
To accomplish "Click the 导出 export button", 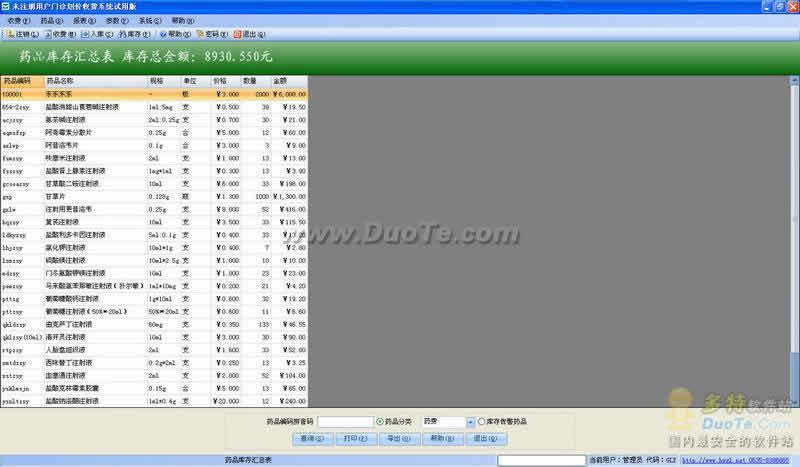I will (399, 438).
